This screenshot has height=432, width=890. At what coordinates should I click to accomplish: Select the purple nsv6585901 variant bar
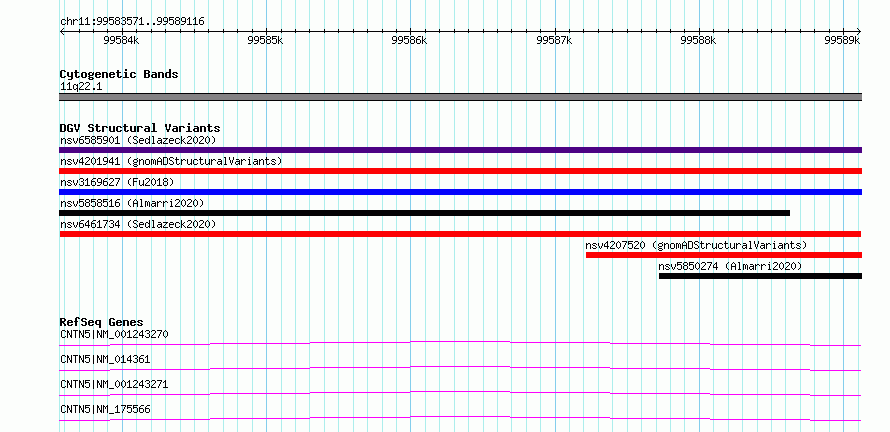460,150
